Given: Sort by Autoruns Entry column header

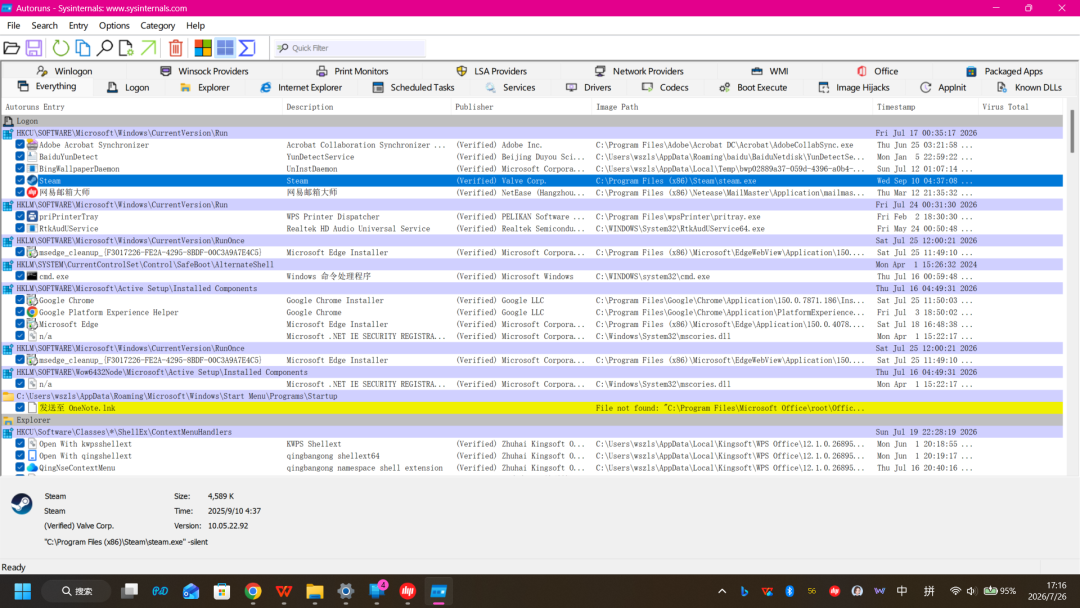Looking at the screenshot, I should 143,107.
